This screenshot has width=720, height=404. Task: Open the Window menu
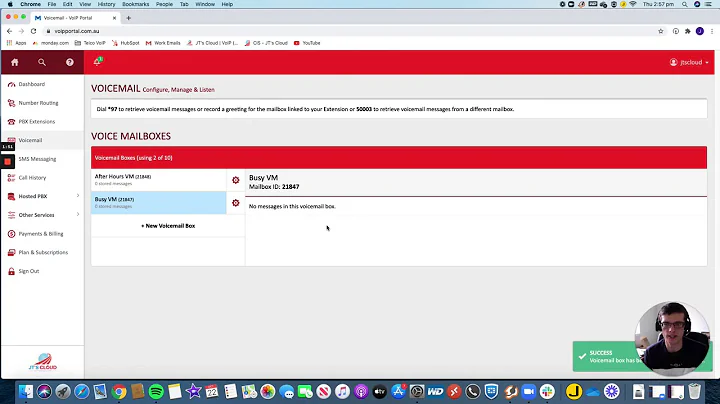[205, 4]
